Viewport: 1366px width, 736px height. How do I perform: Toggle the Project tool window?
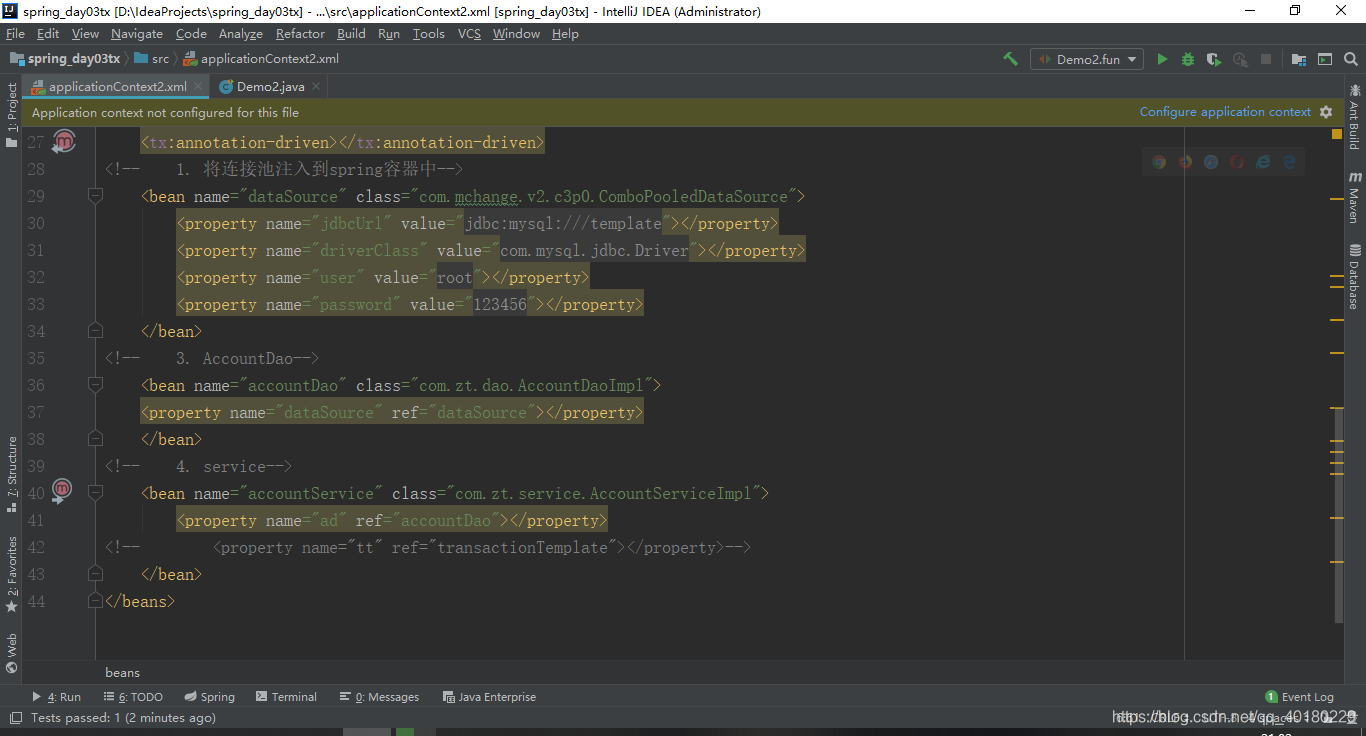[x=11, y=115]
